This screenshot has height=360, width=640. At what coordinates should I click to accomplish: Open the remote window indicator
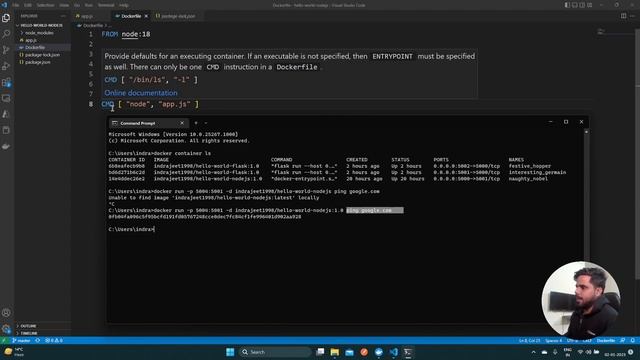click(x=4, y=340)
